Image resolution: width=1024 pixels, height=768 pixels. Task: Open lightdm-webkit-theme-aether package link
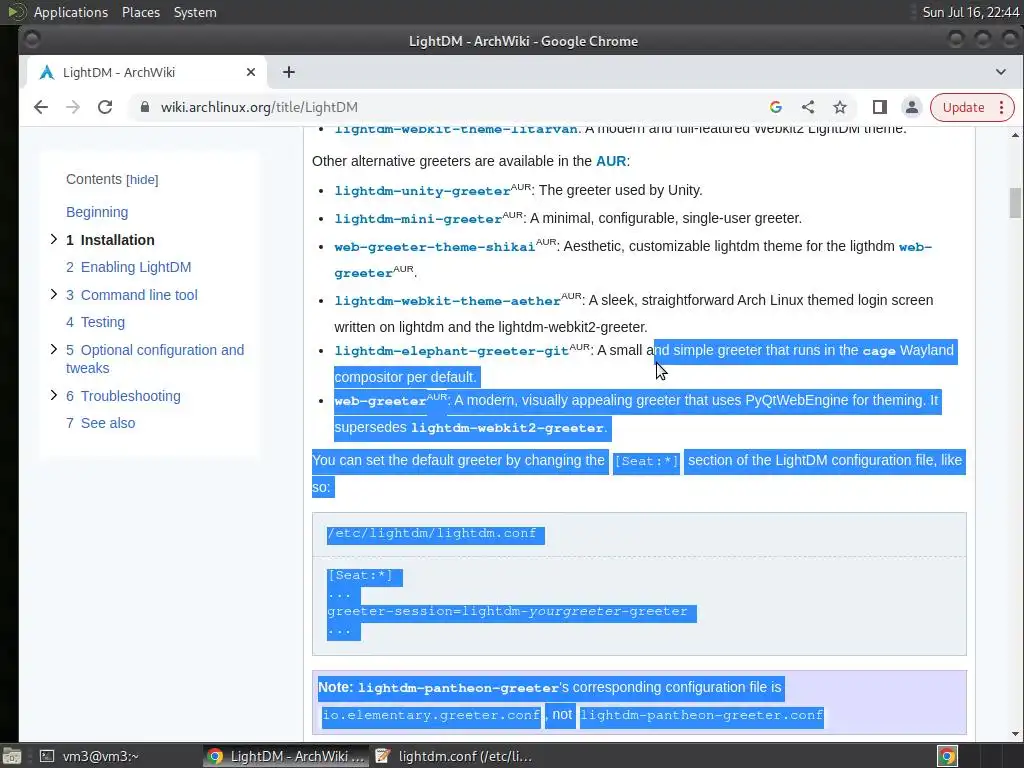click(x=447, y=301)
